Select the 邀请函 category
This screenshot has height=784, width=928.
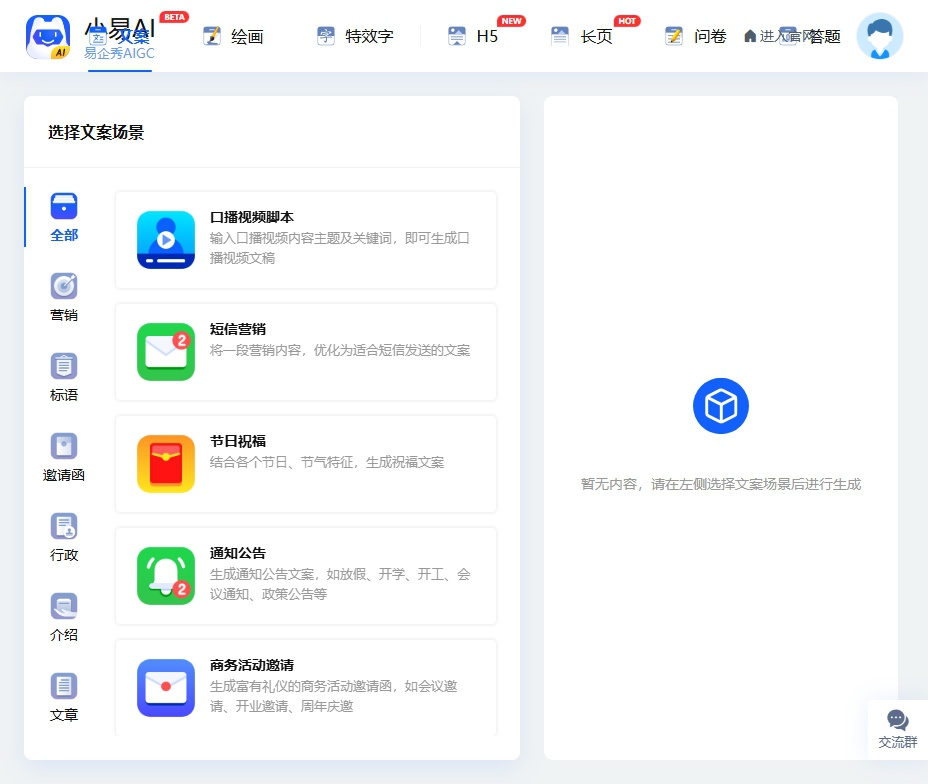click(x=63, y=457)
